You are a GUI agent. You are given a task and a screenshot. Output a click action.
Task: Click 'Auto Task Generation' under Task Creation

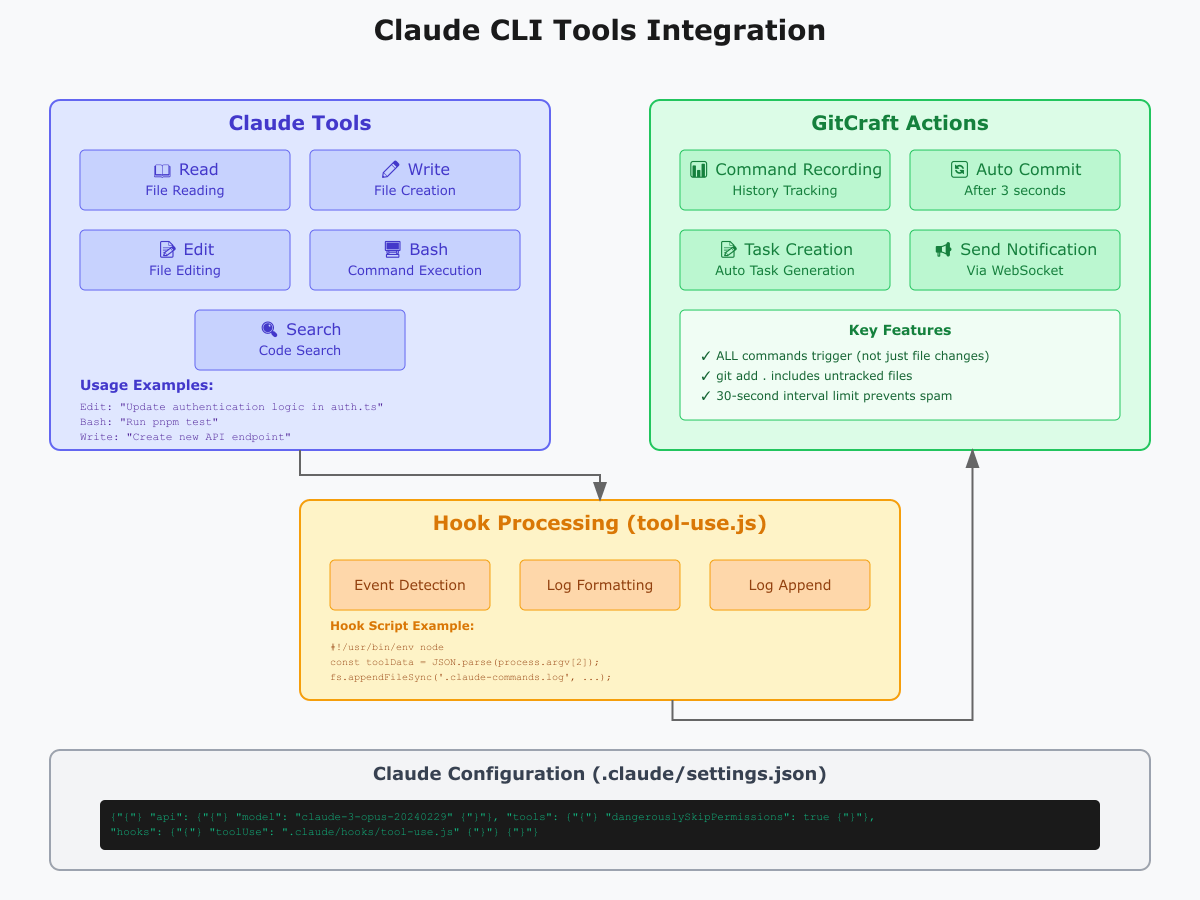tap(785, 271)
